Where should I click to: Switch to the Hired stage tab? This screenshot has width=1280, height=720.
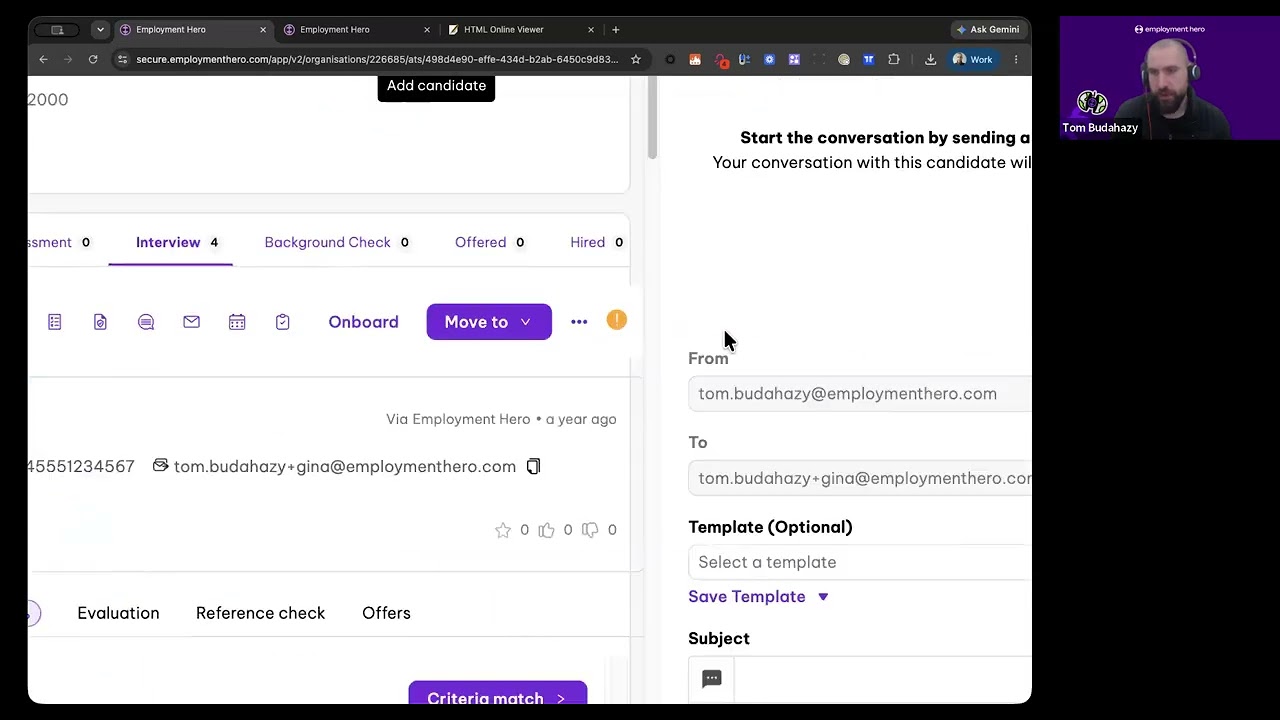596,243
